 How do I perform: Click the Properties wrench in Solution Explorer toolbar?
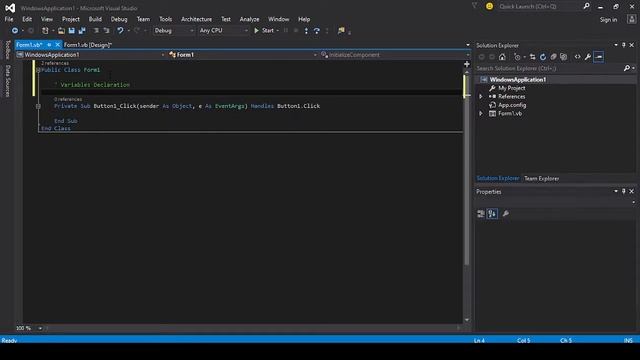point(588,57)
